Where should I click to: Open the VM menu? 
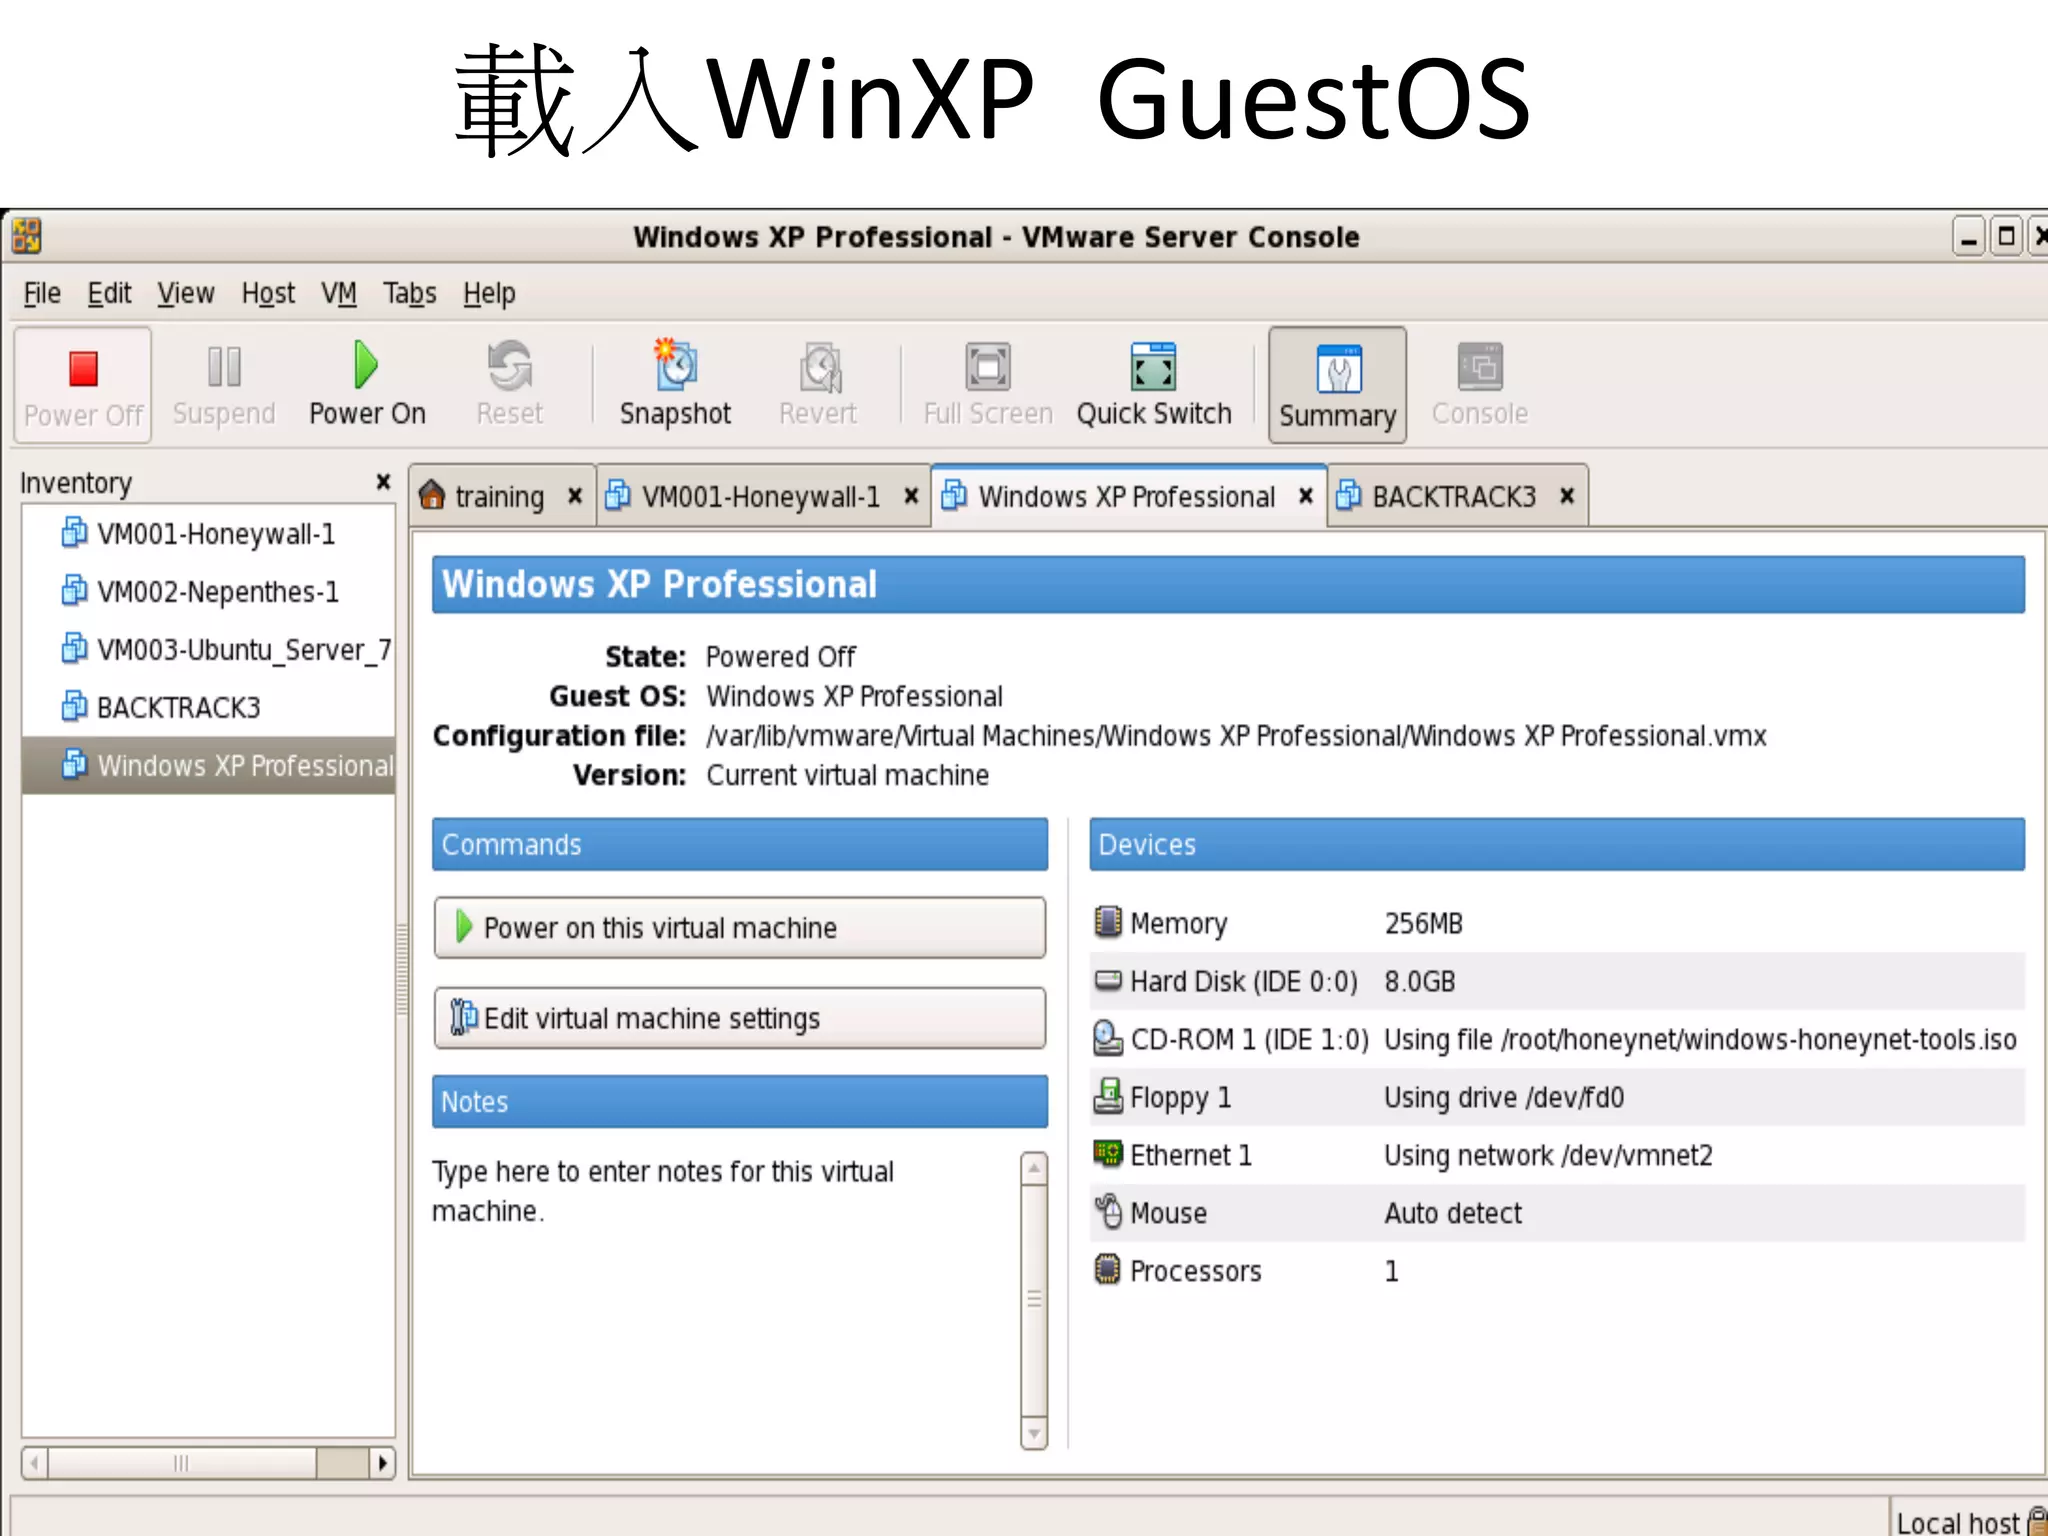(x=339, y=293)
